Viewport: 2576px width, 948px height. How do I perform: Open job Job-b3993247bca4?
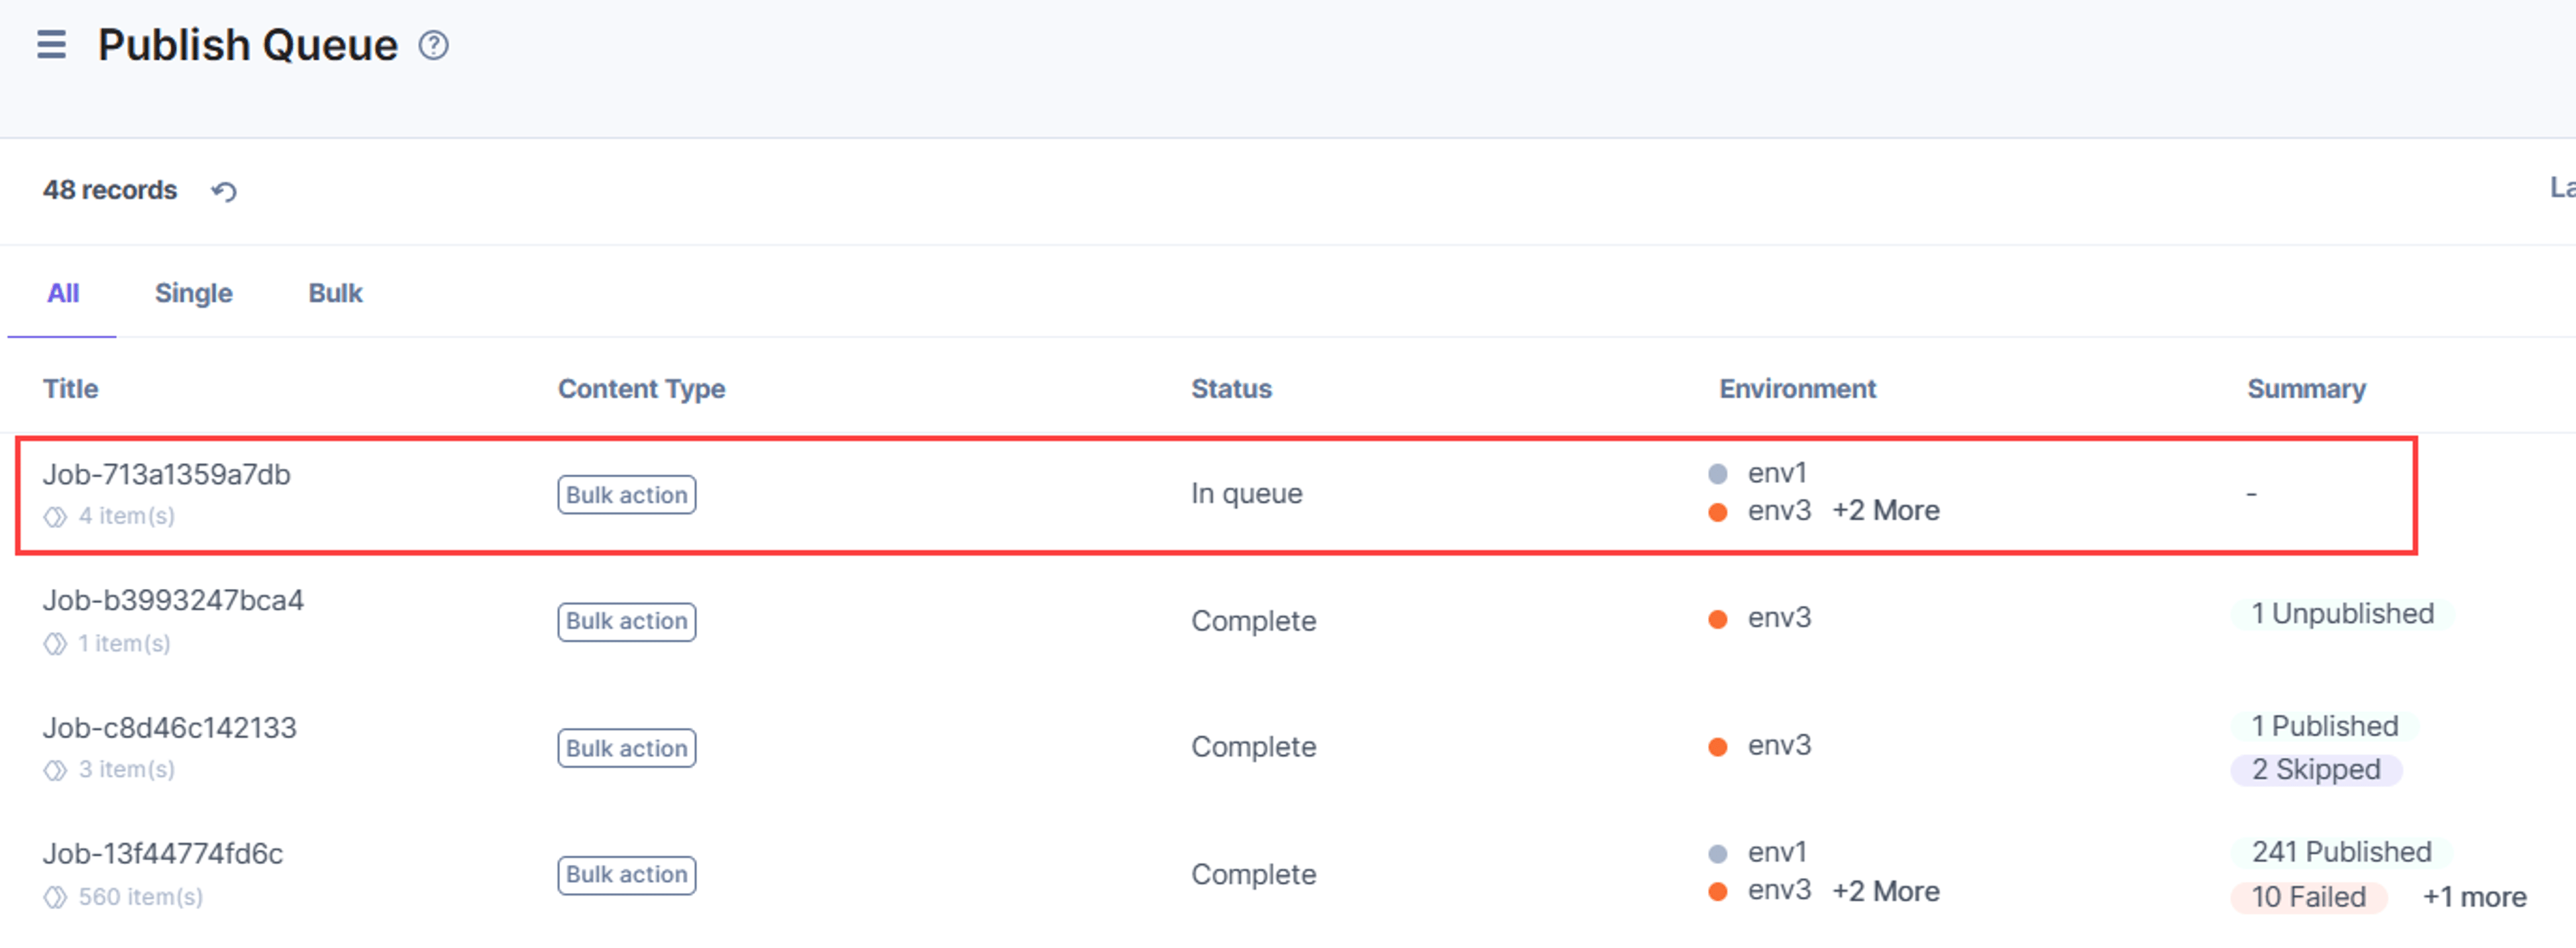tap(173, 600)
